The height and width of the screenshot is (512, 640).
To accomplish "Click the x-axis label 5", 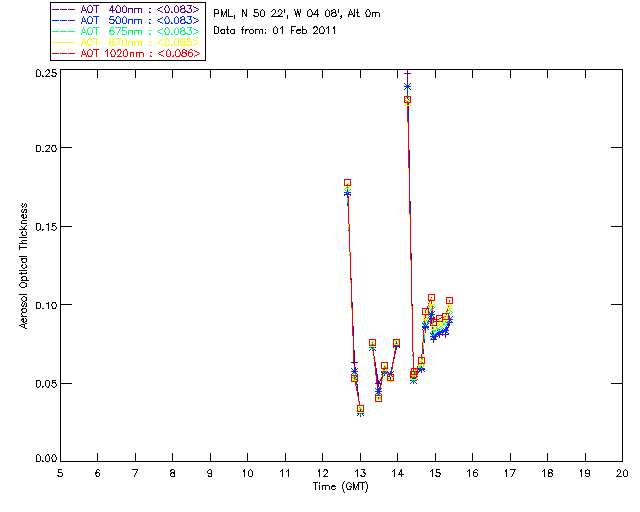I will coord(60,474).
